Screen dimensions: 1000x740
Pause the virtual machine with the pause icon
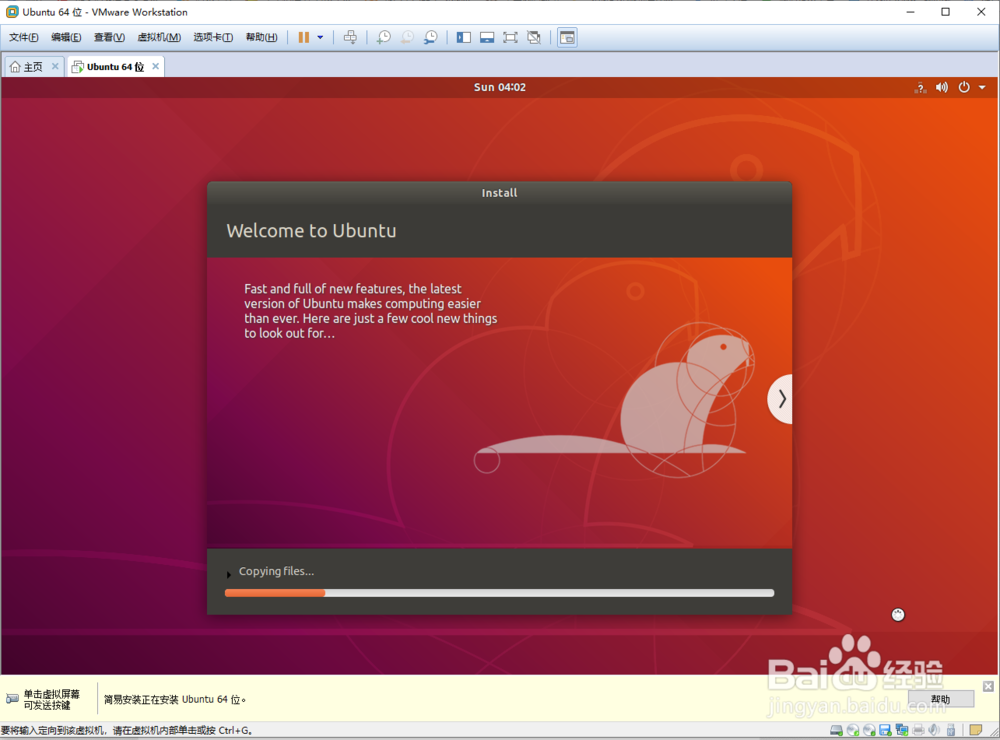point(304,38)
